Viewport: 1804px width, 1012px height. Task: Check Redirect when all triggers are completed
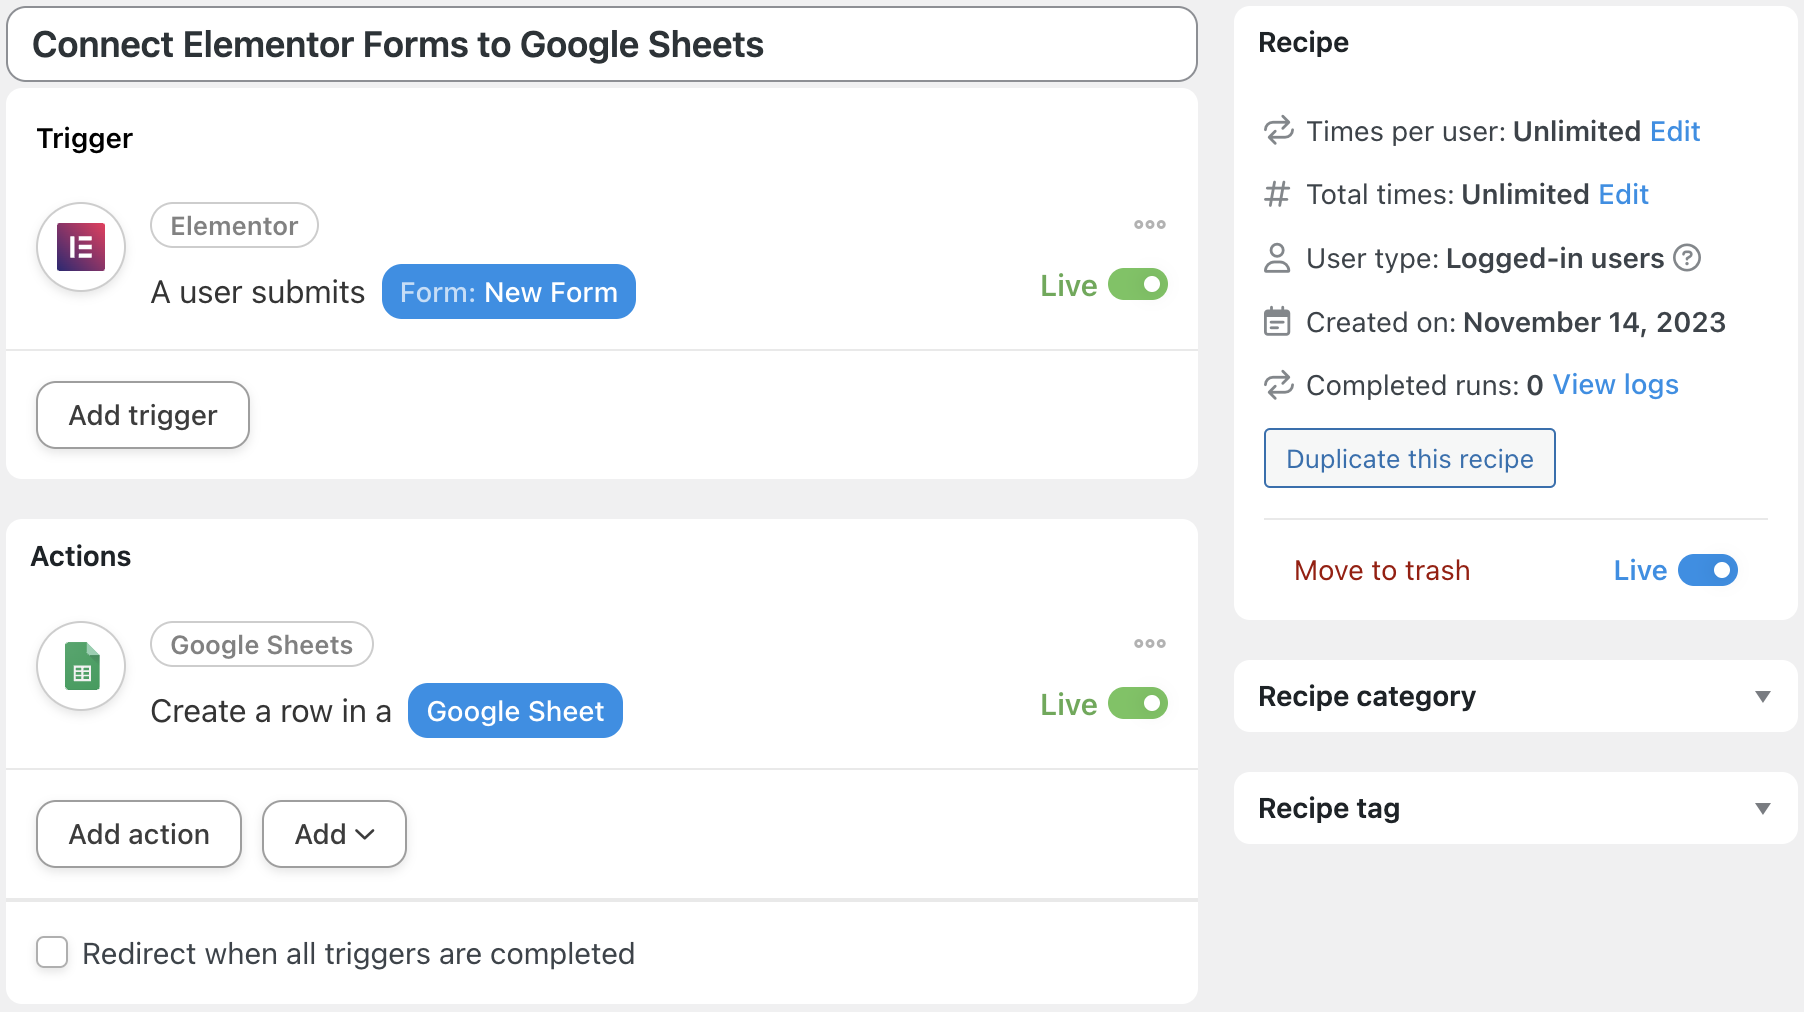pos(52,952)
